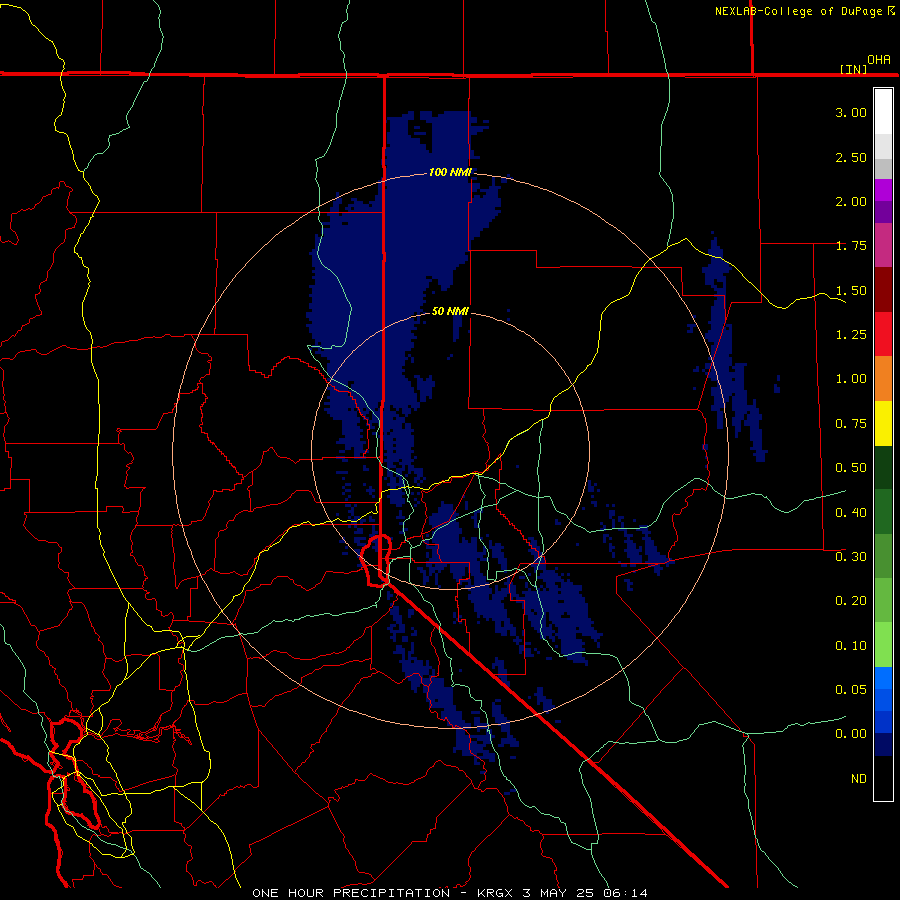Click the '1.25' scale label

coord(851,335)
